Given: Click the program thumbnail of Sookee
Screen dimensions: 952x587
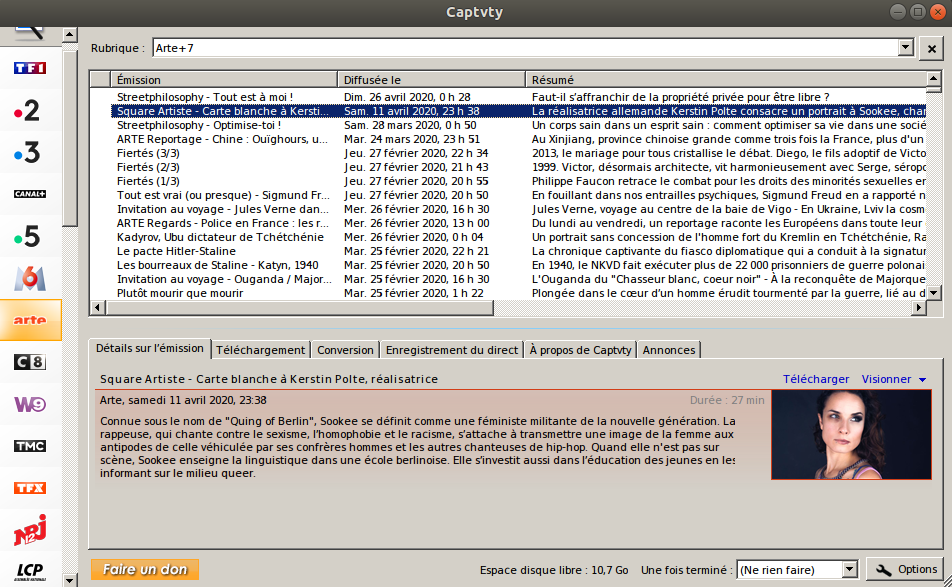Looking at the screenshot, I should click(851, 435).
